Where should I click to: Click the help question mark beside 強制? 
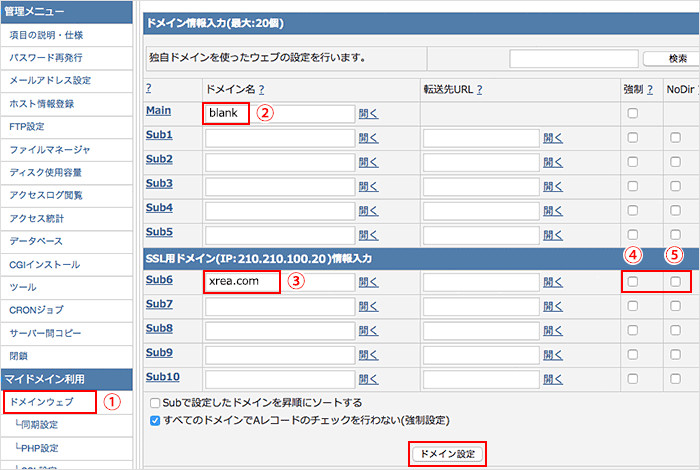point(650,89)
